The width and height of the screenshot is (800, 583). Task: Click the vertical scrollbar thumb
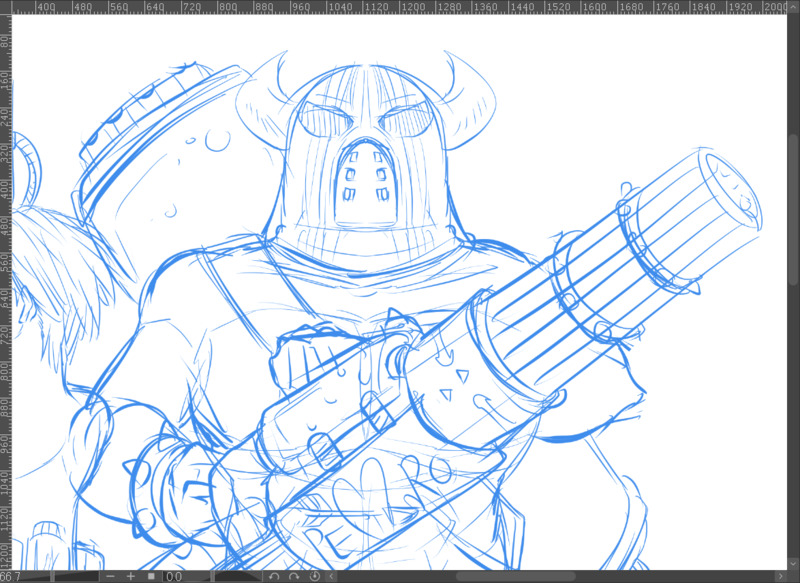[794, 209]
